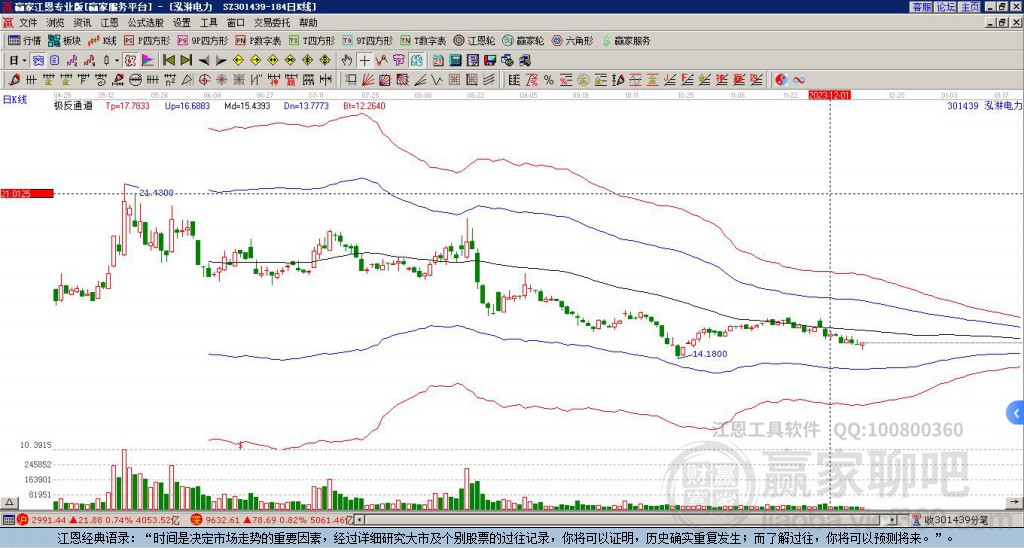1024x548 pixels.
Task: Click the scrollbar right arrow
Action: (893, 520)
